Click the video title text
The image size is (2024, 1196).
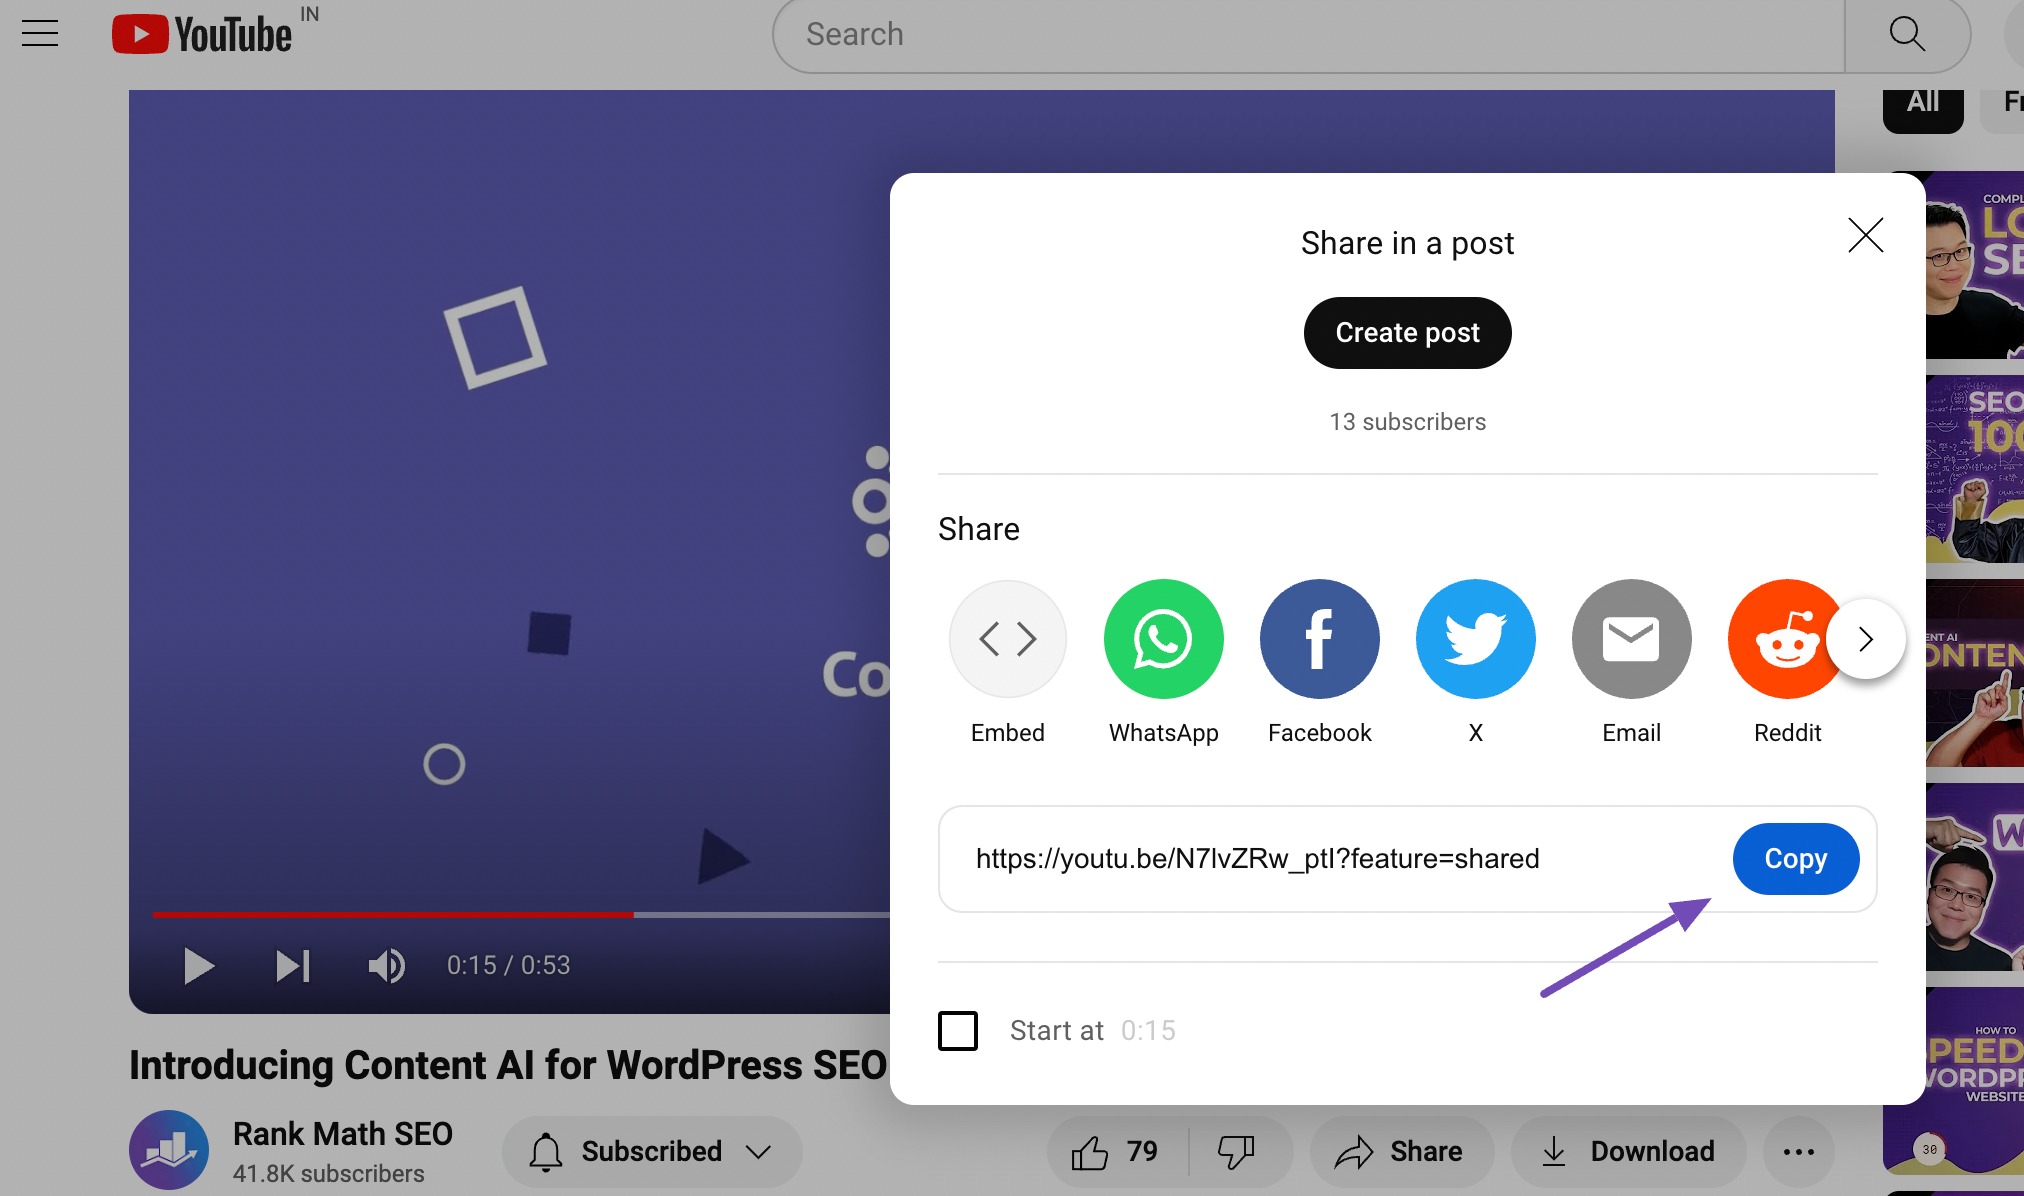click(508, 1065)
